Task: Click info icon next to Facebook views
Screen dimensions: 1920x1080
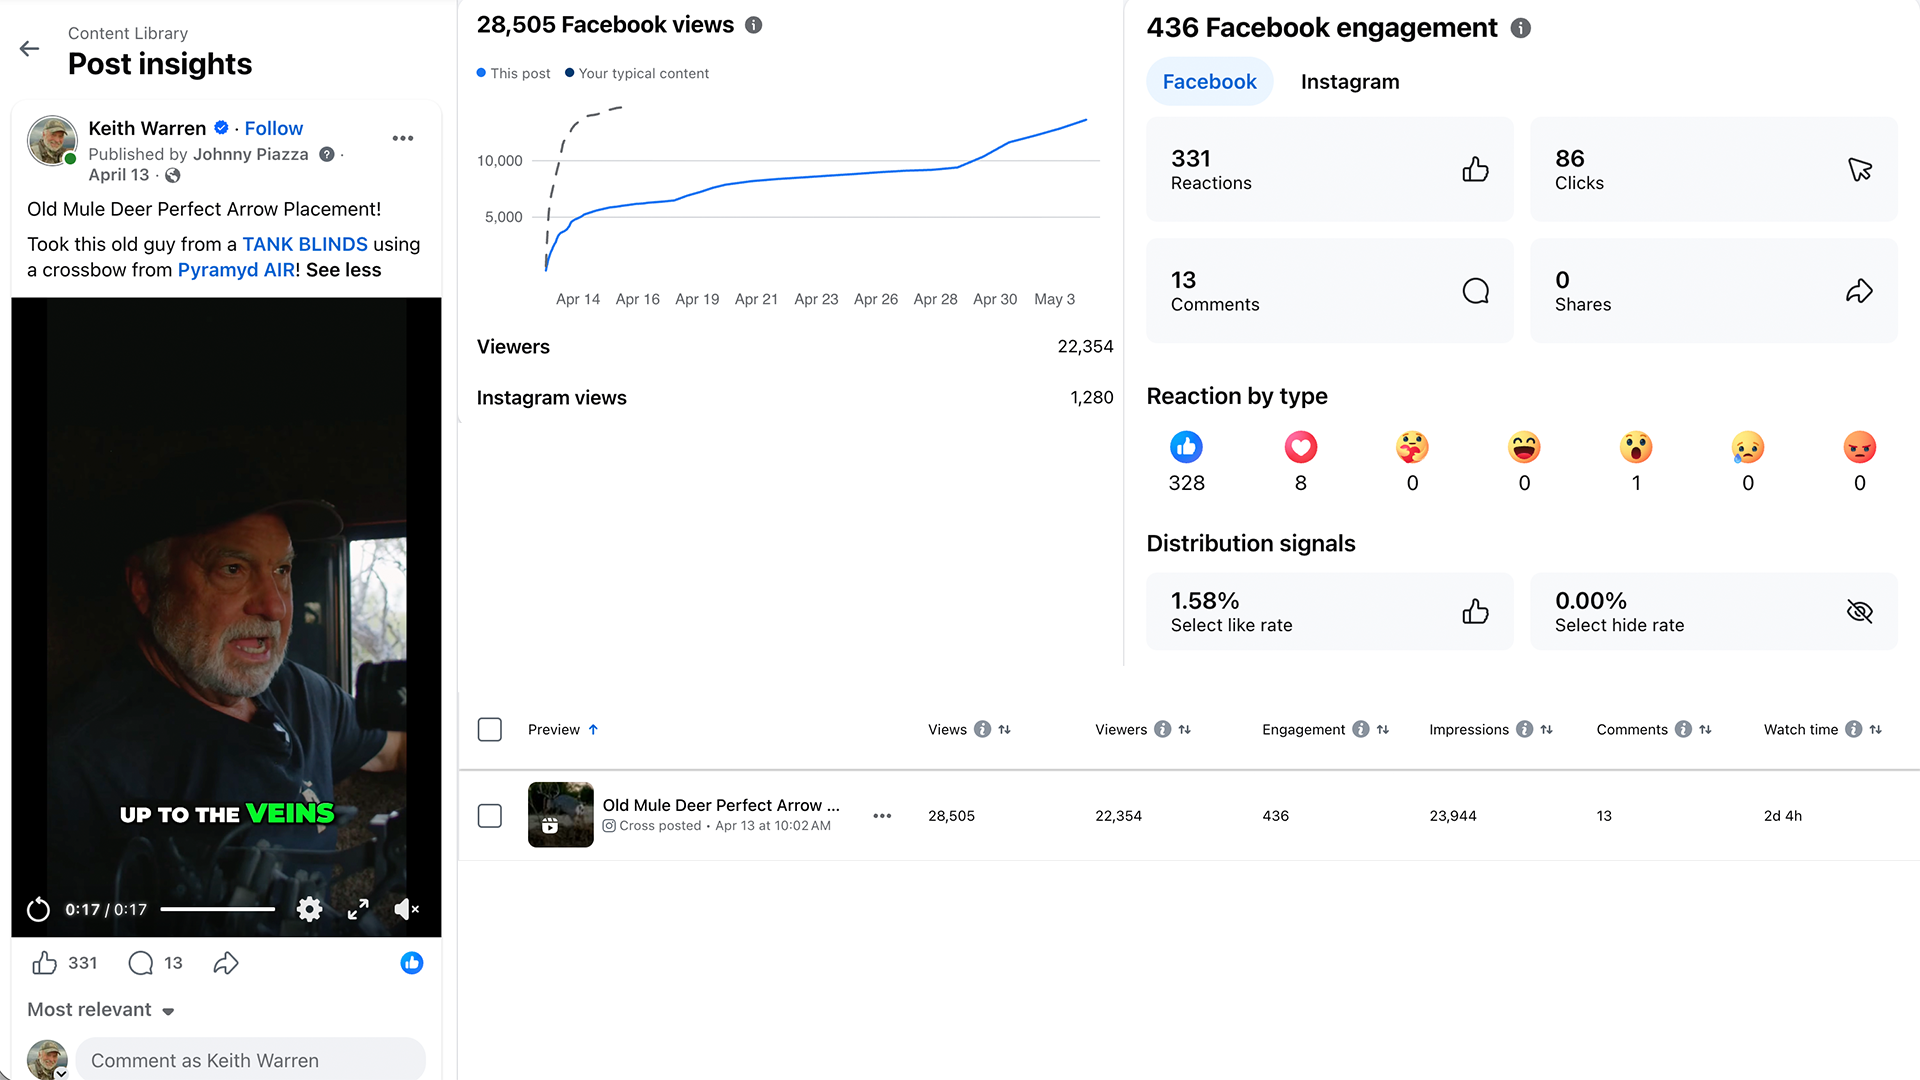Action: (x=754, y=25)
